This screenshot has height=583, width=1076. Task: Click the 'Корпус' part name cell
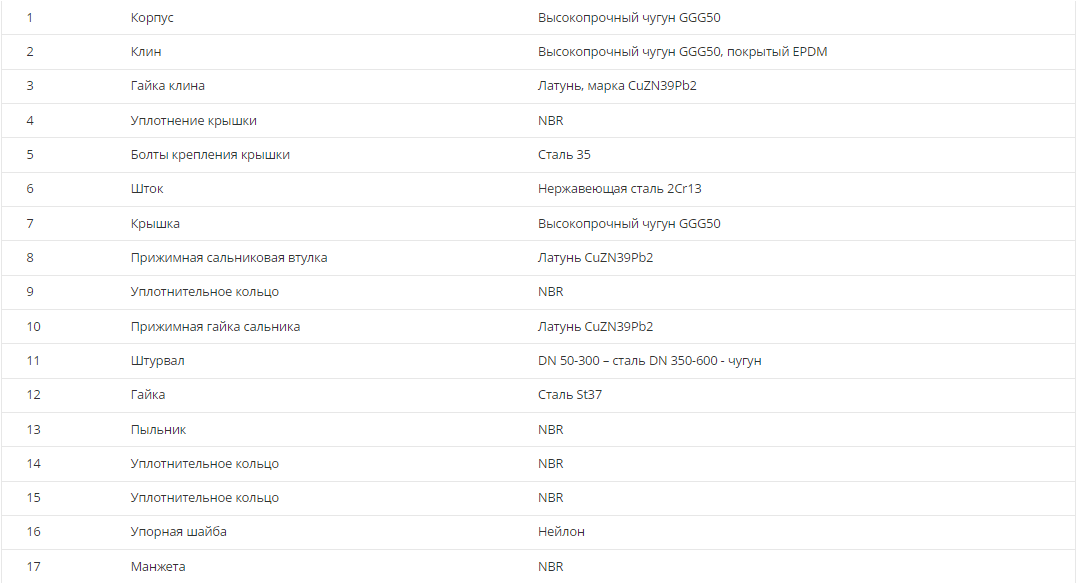click(152, 18)
